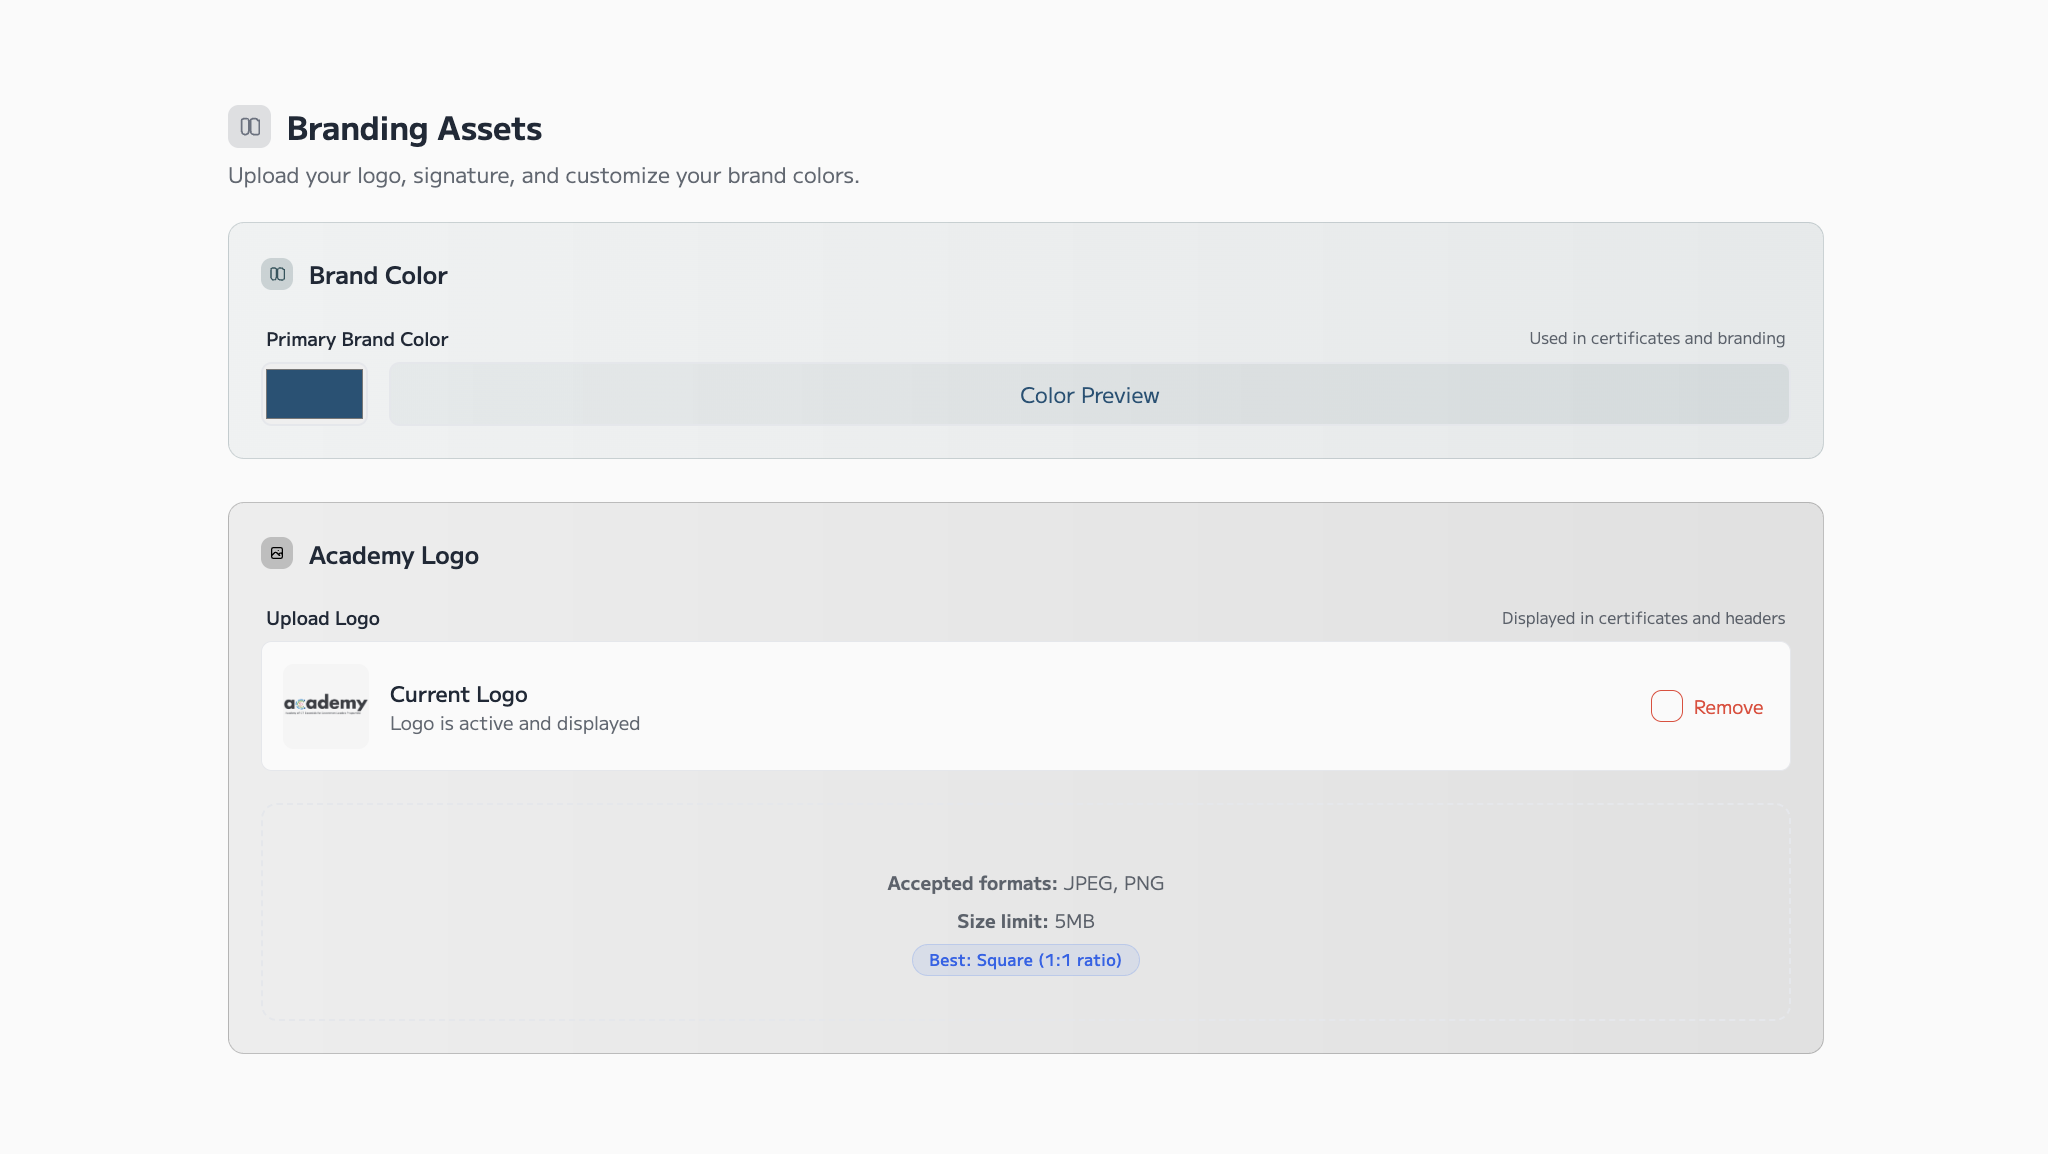The width and height of the screenshot is (2048, 1154).
Task: Remove the current academy logo
Action: tap(1729, 706)
